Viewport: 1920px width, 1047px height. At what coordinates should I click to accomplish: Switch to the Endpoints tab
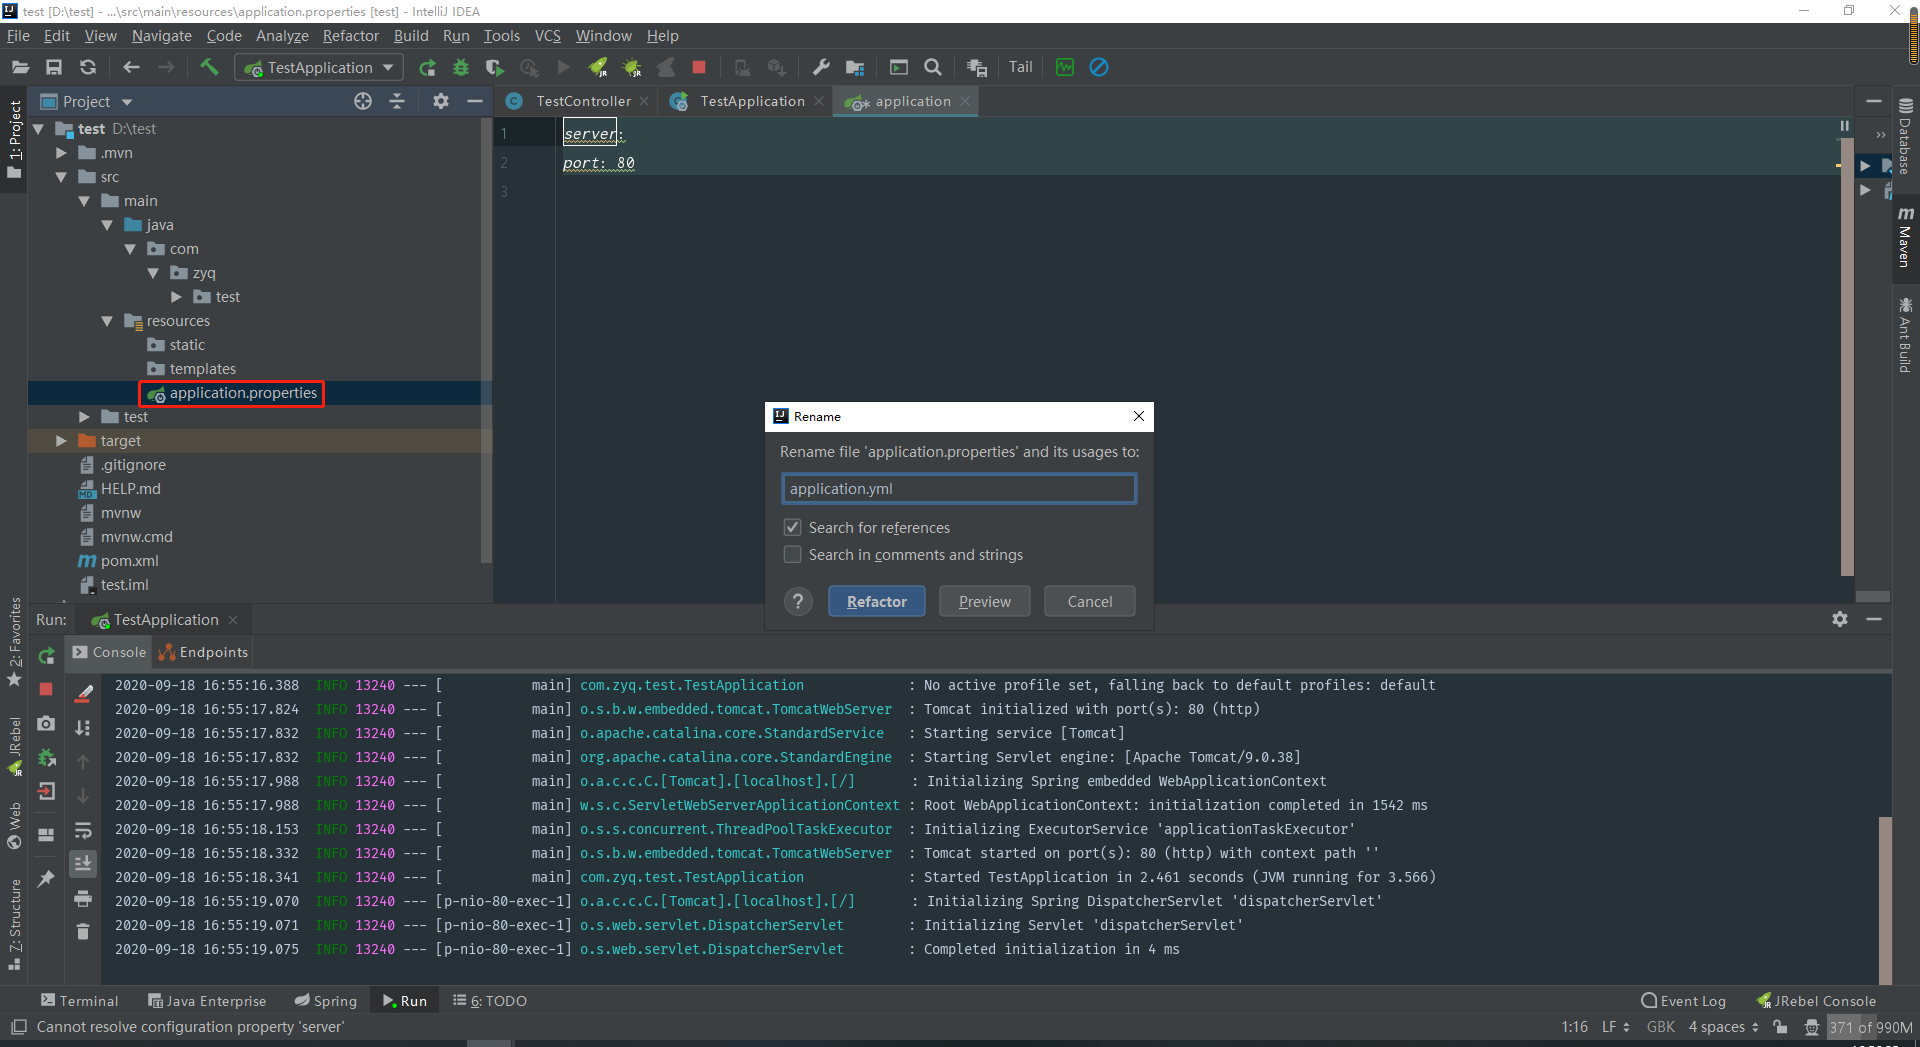tap(204, 652)
